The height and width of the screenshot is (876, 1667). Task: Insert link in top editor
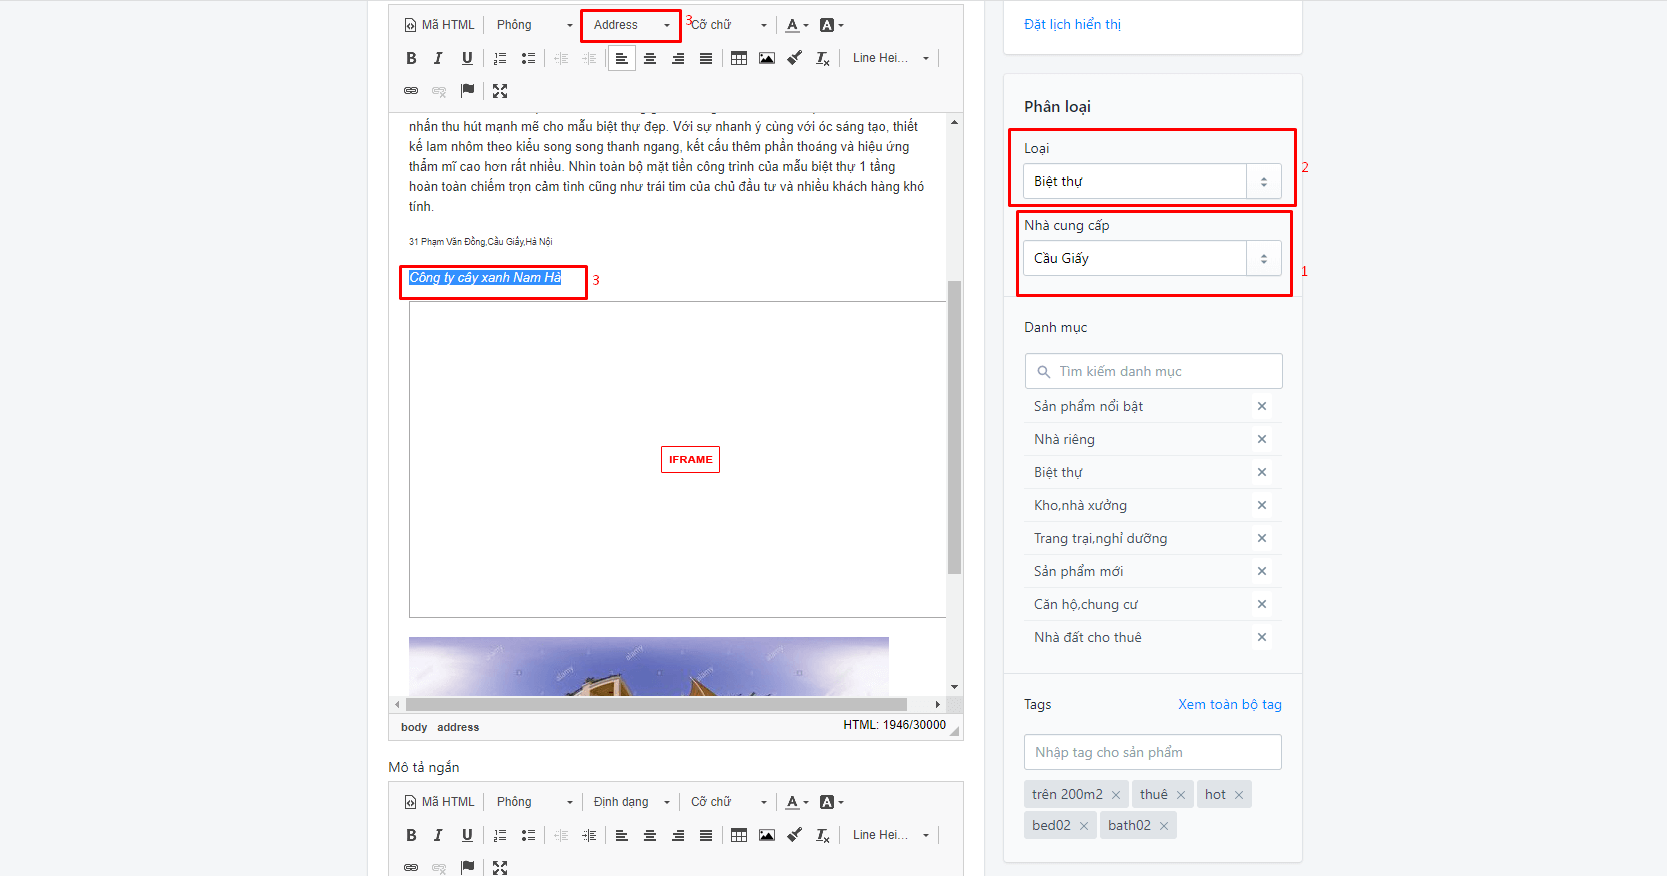coord(411,90)
